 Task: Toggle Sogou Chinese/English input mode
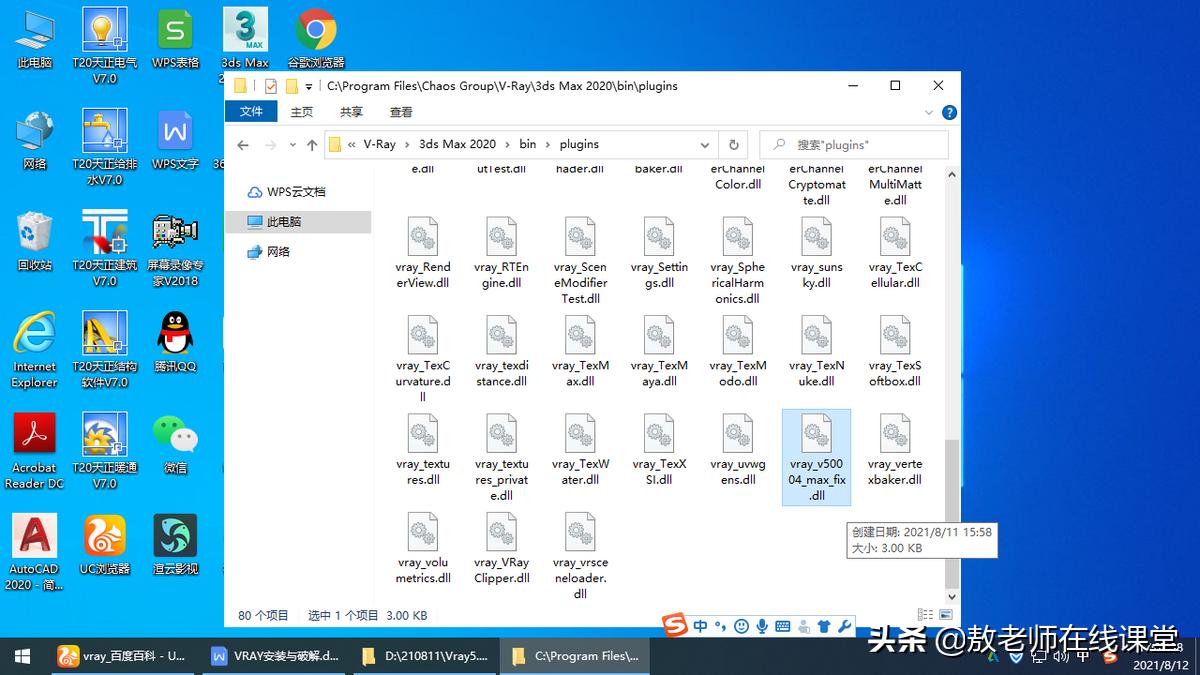click(x=700, y=626)
